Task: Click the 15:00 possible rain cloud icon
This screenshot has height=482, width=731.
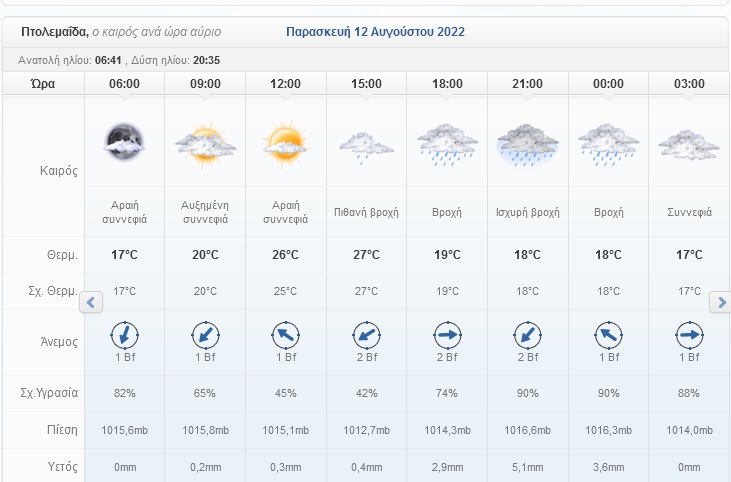Action: coord(366,148)
